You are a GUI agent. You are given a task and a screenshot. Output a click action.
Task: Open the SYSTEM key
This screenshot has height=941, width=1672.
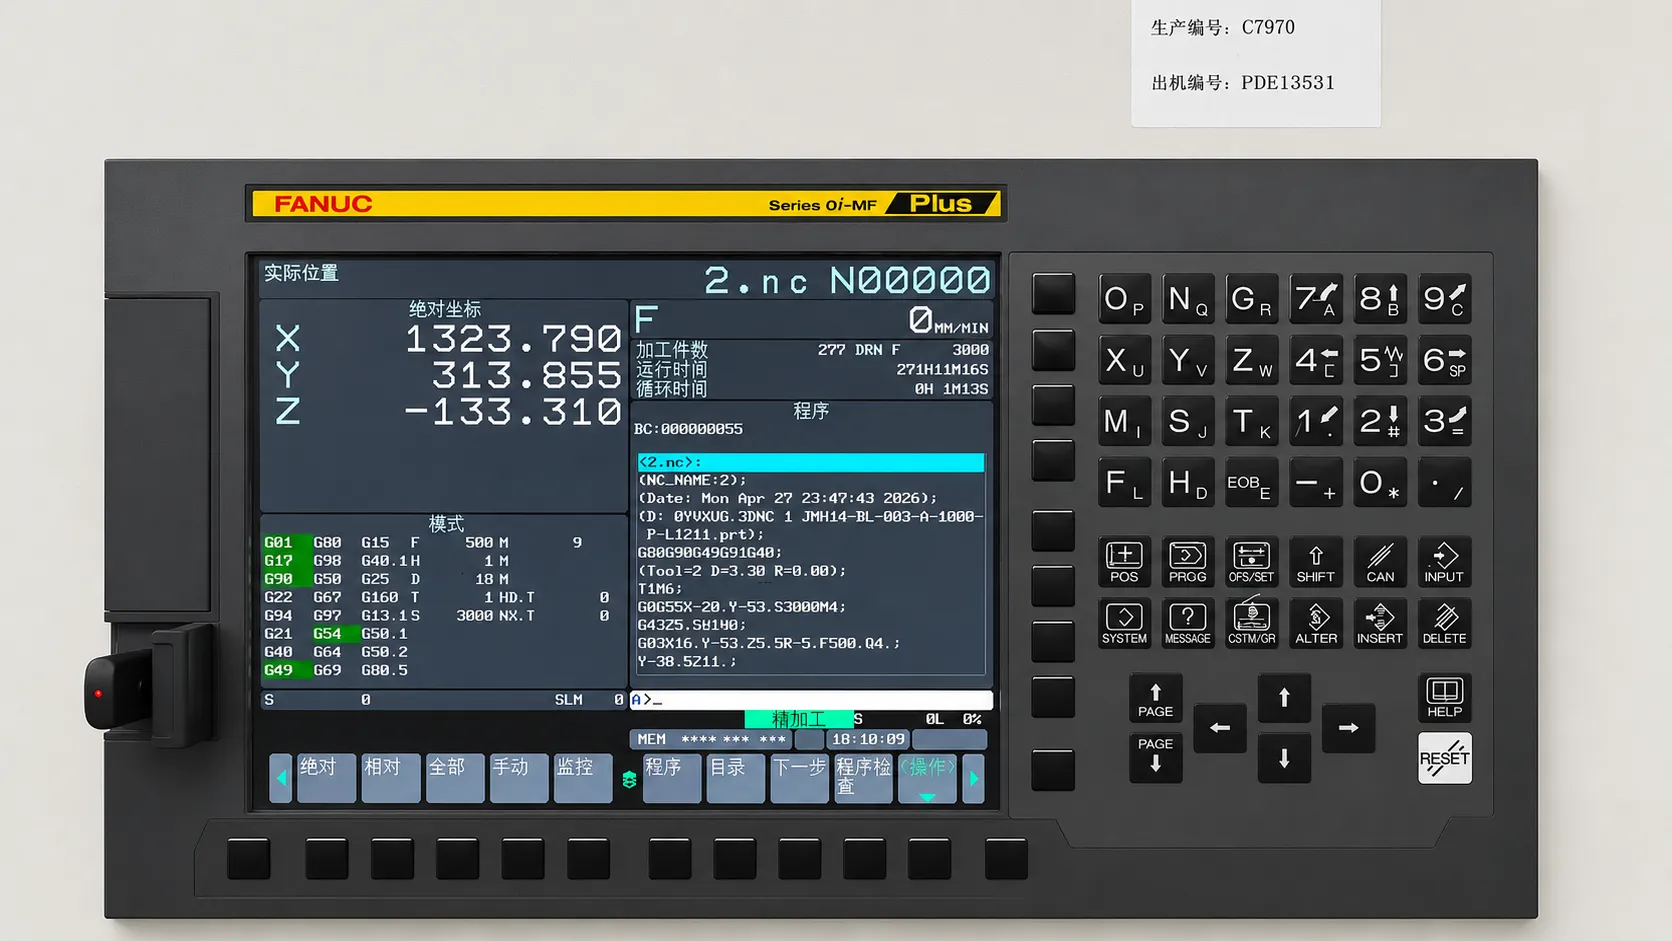tap(1124, 624)
